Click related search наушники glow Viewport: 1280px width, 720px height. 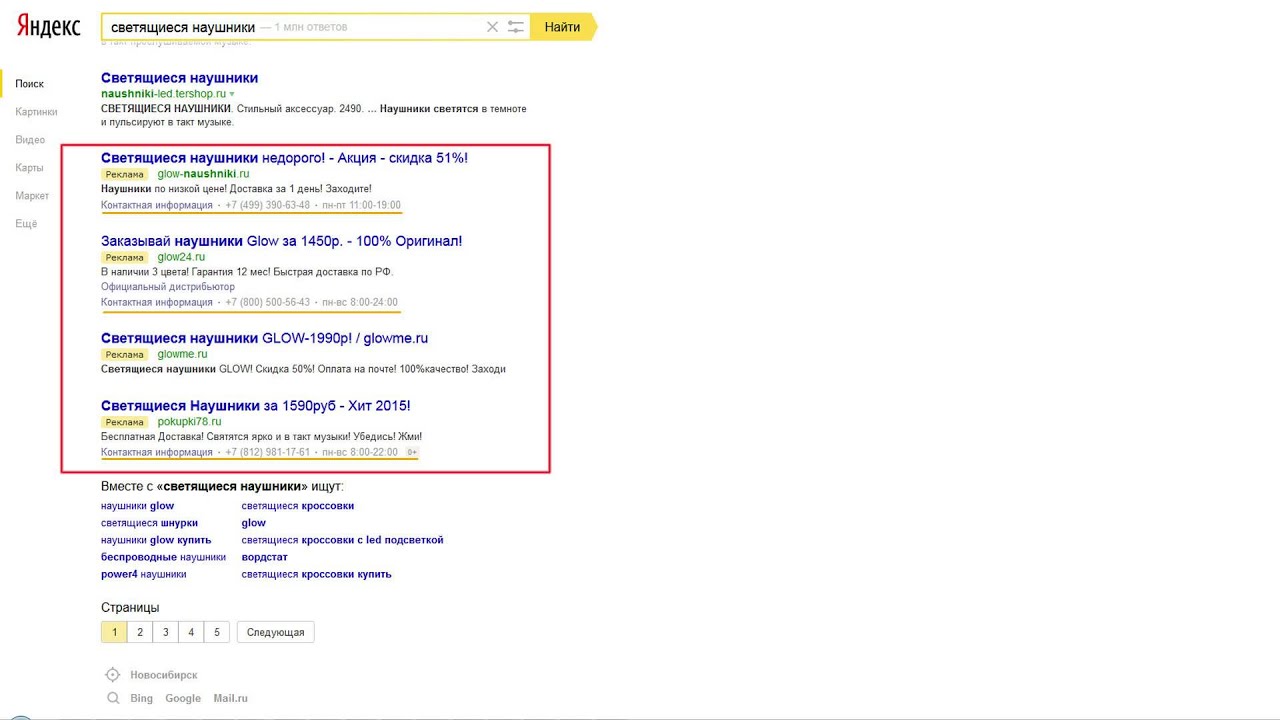coord(137,506)
